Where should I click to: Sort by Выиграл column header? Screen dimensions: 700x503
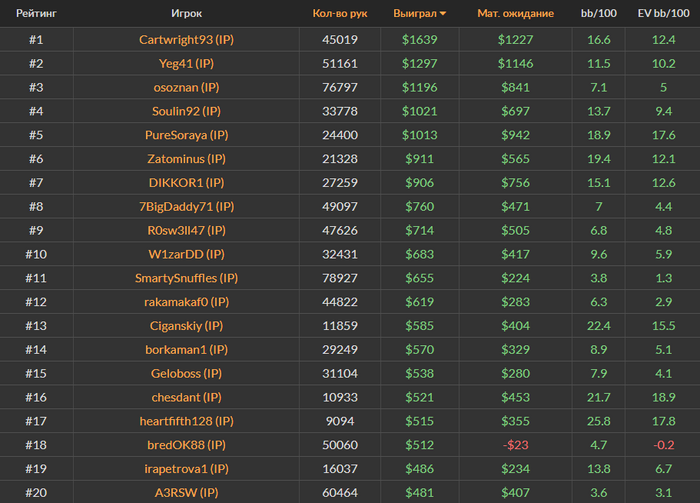coord(419,13)
